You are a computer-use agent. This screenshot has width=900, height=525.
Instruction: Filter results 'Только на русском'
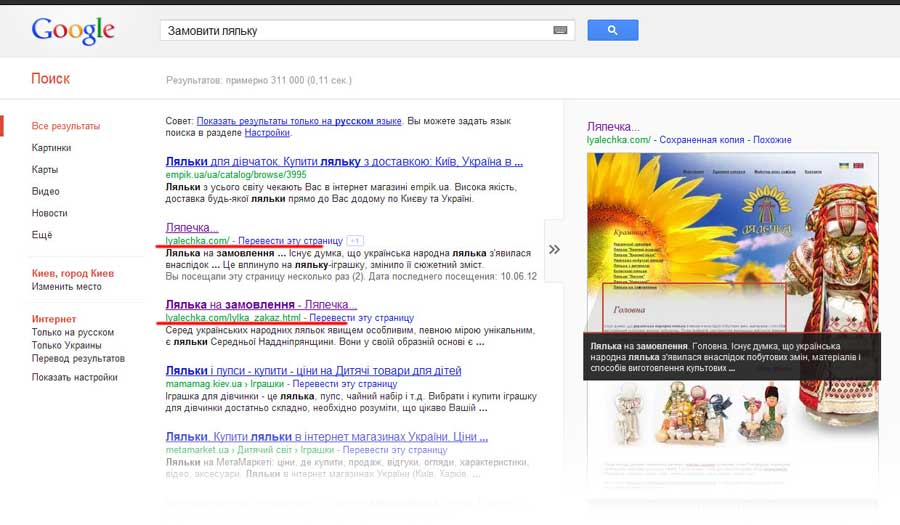coord(73,332)
